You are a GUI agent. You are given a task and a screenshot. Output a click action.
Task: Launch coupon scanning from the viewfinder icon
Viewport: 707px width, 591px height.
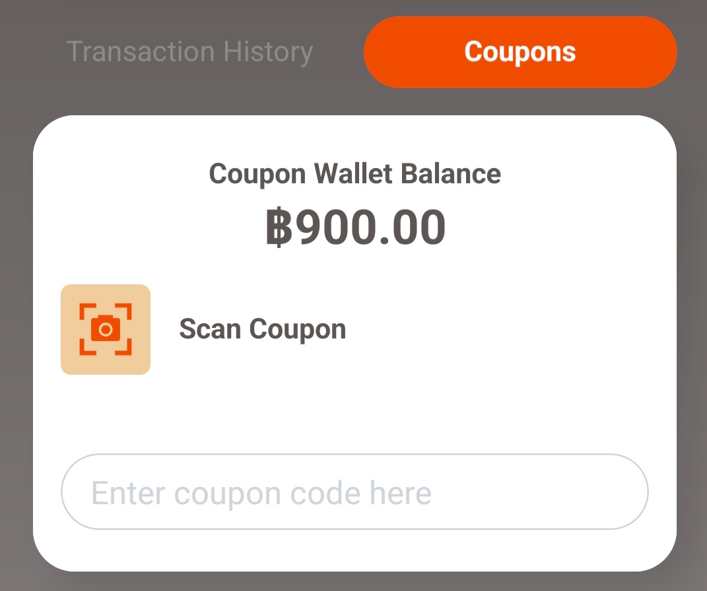(x=106, y=329)
